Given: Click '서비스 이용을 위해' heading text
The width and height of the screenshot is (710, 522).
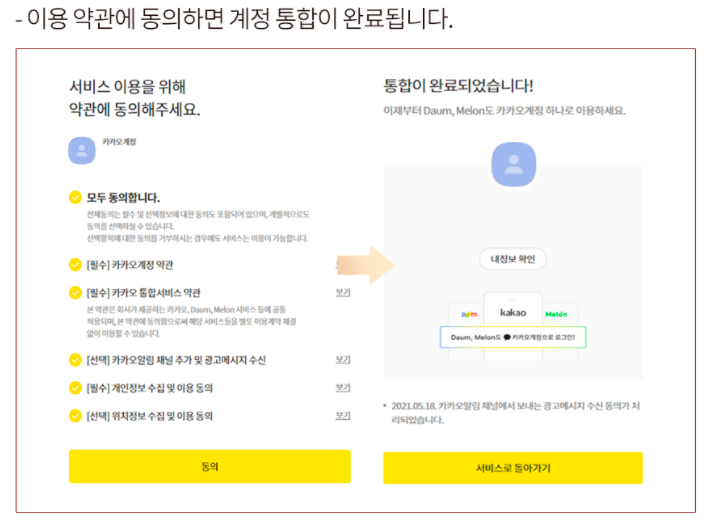Looking at the screenshot, I should 127,86.
